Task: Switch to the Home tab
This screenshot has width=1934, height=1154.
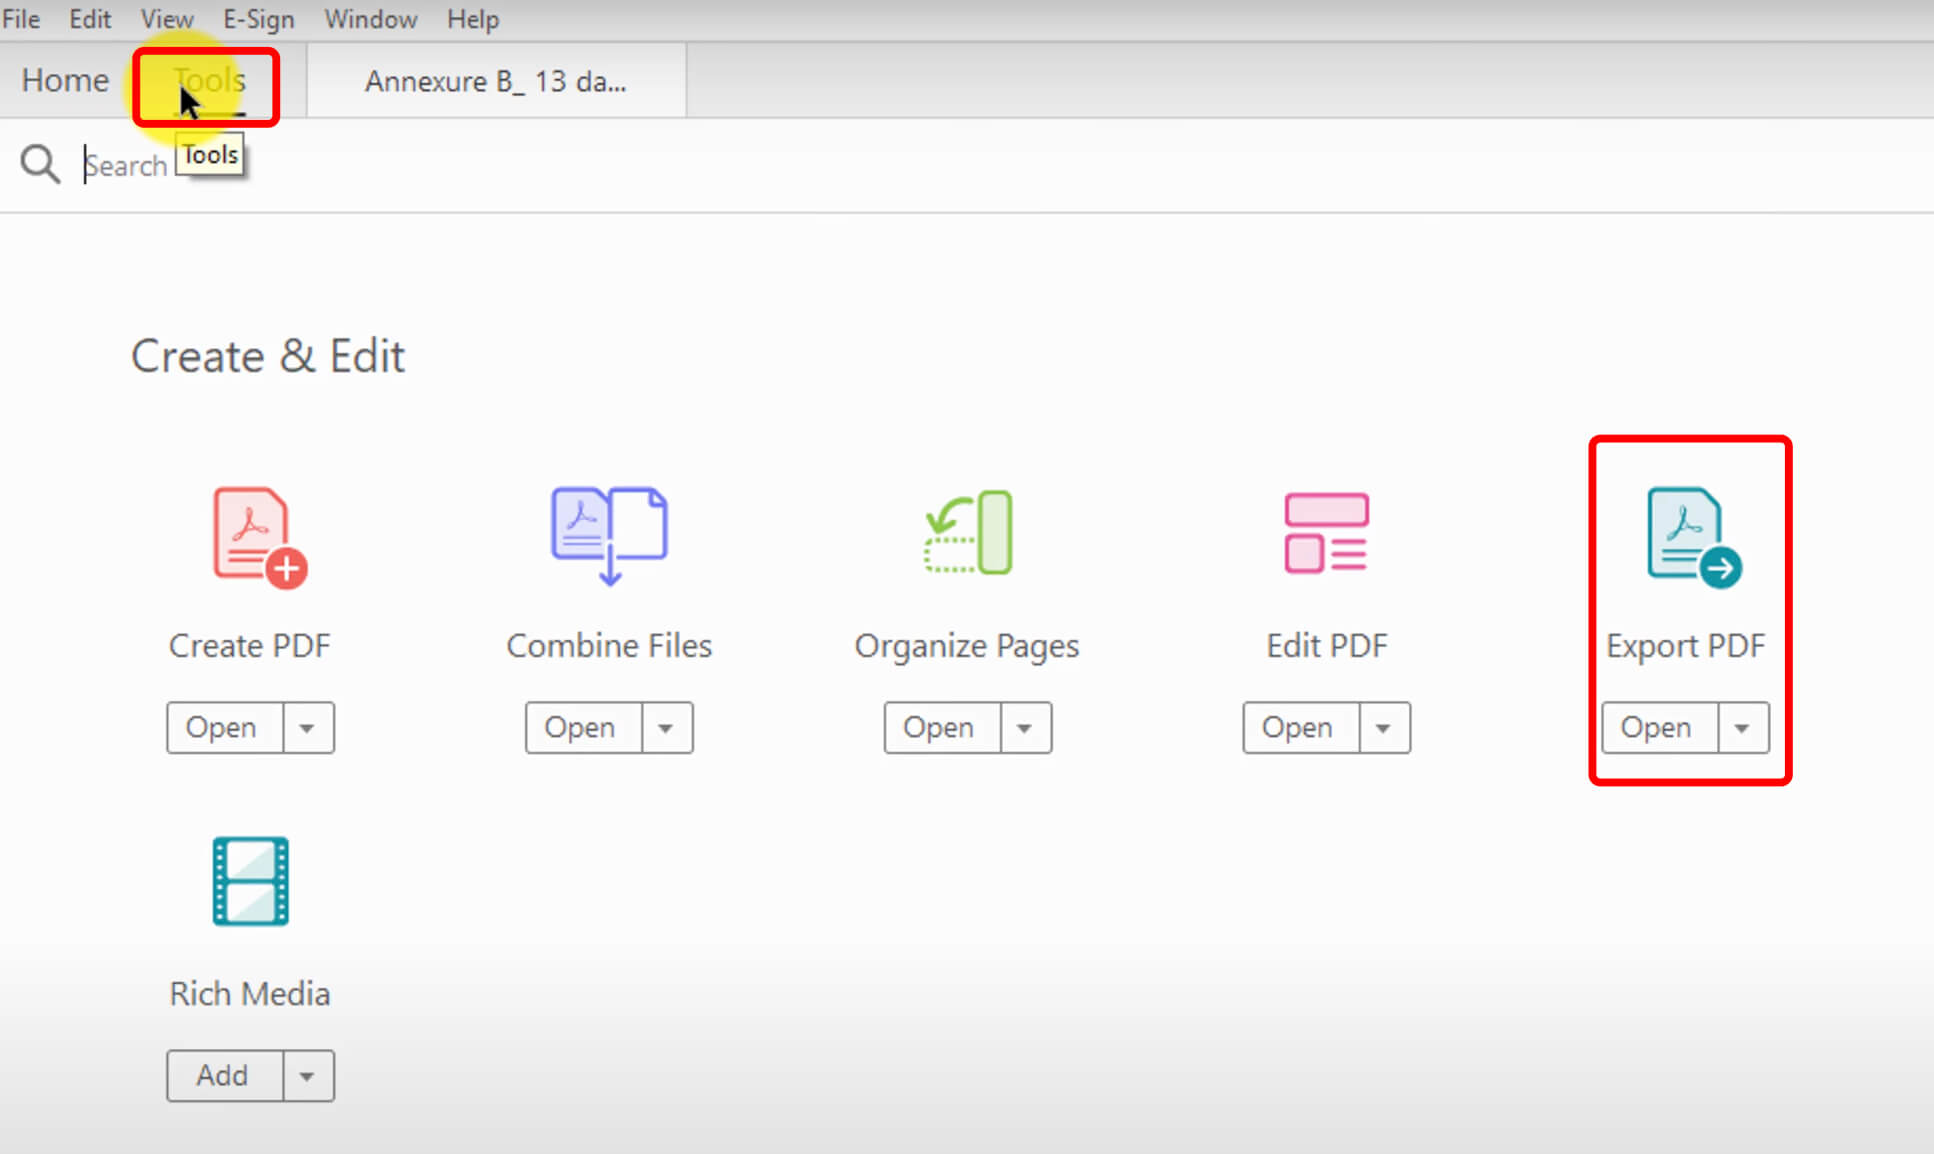Action: (65, 80)
